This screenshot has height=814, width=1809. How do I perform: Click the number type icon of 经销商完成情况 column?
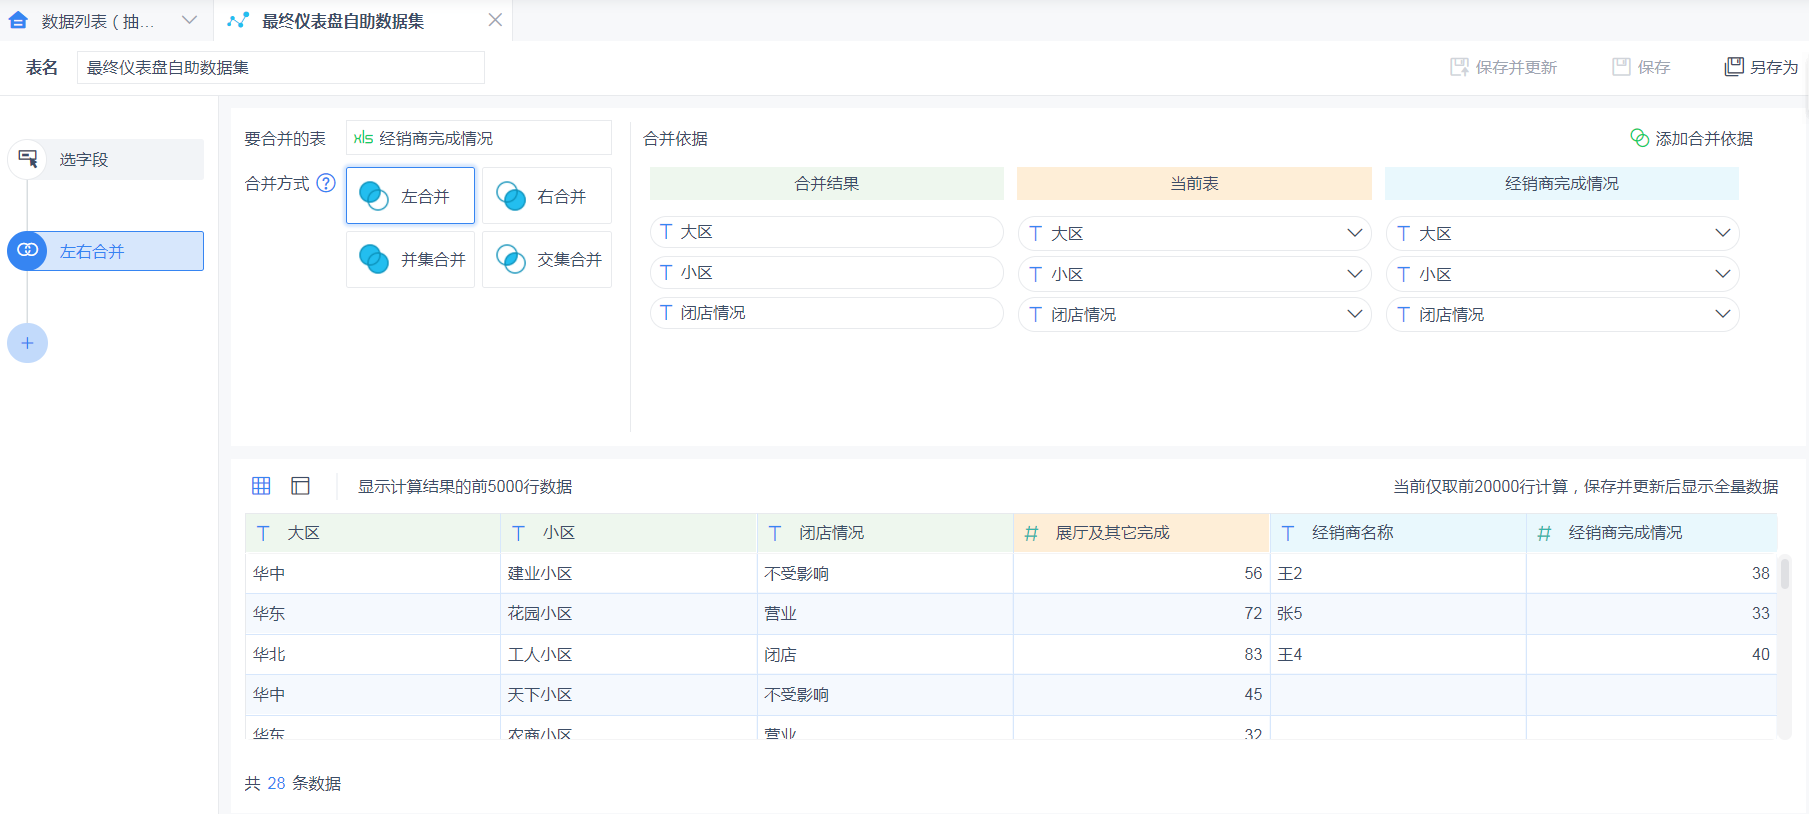pyautogui.click(x=1544, y=533)
